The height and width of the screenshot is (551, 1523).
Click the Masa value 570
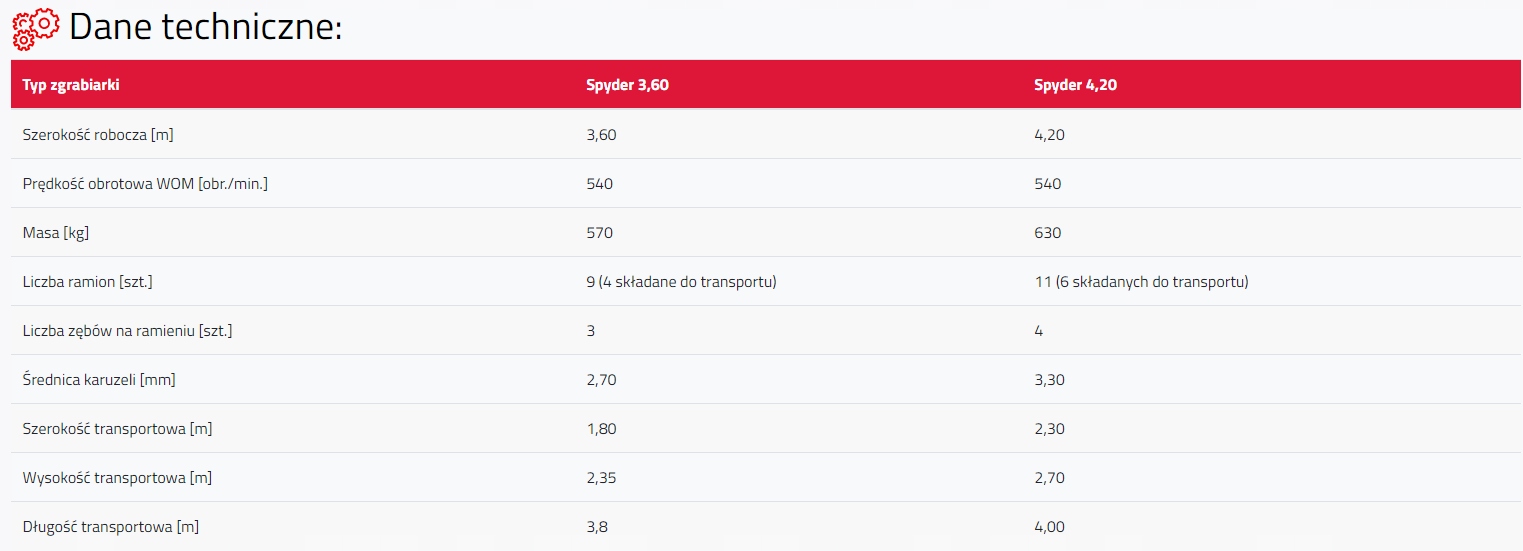(599, 233)
